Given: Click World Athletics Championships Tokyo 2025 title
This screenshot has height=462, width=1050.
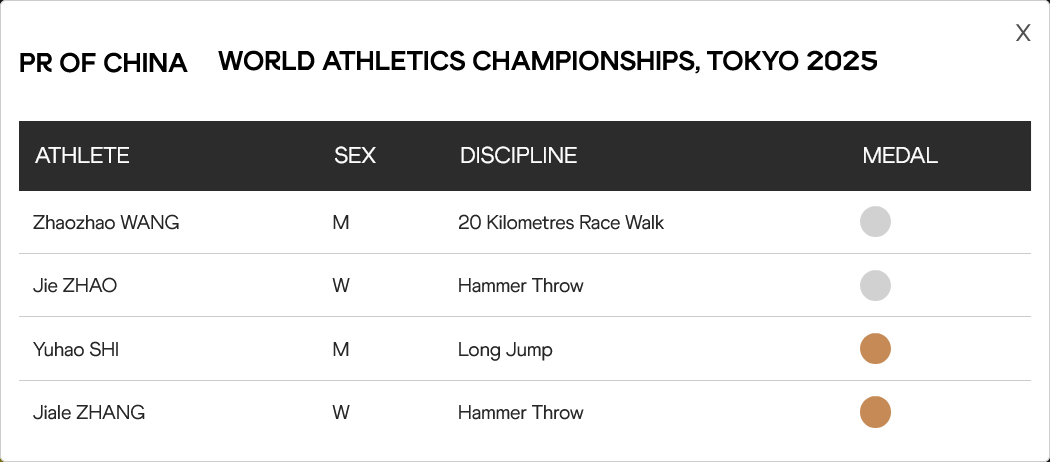Looking at the screenshot, I should click(548, 61).
